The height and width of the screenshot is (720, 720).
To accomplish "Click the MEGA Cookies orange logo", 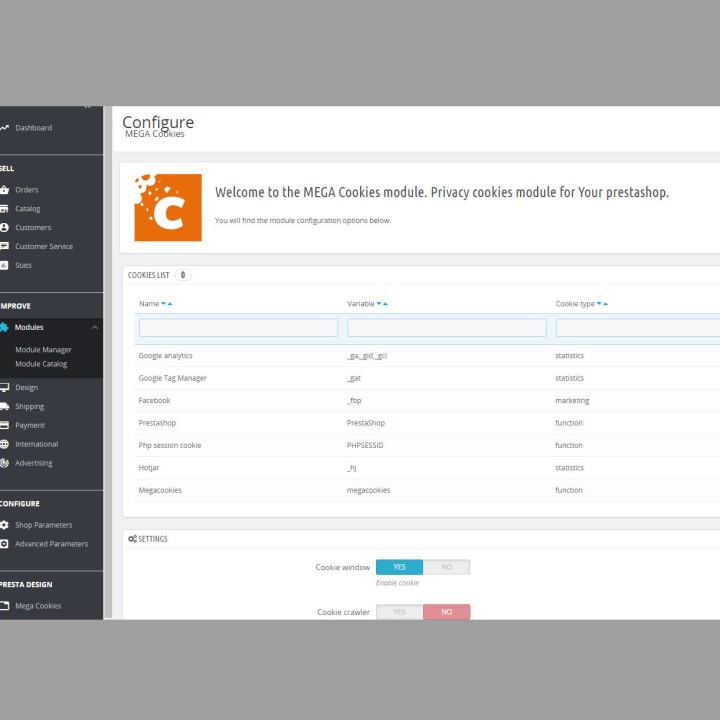I will pos(168,208).
